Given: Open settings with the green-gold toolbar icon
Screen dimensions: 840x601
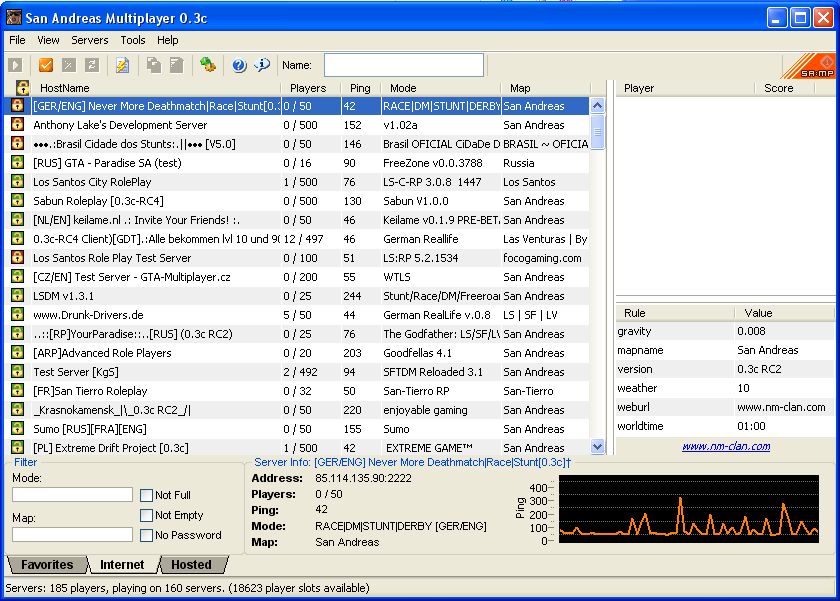Looking at the screenshot, I should [x=207, y=65].
